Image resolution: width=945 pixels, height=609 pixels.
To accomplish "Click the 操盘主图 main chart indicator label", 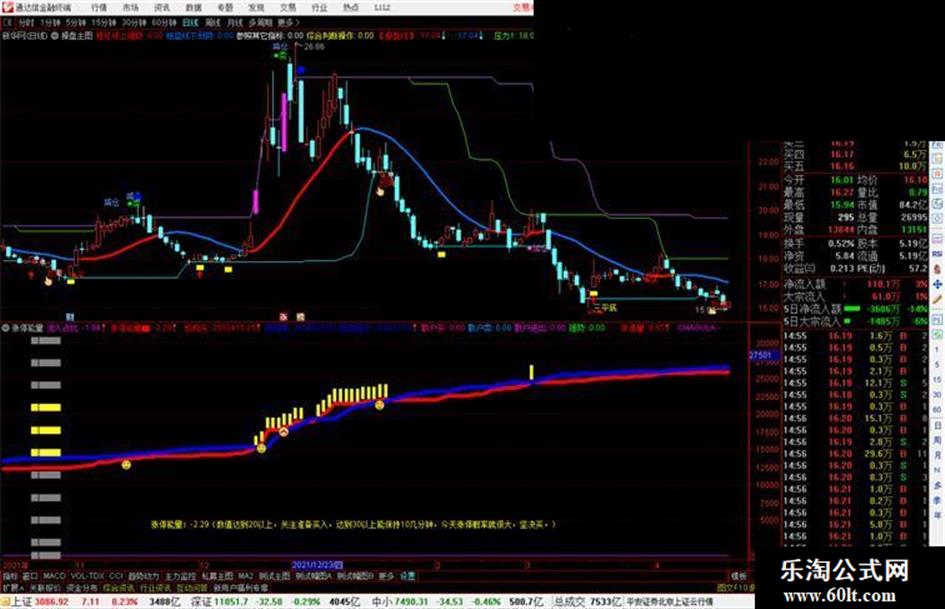I will tap(77, 36).
